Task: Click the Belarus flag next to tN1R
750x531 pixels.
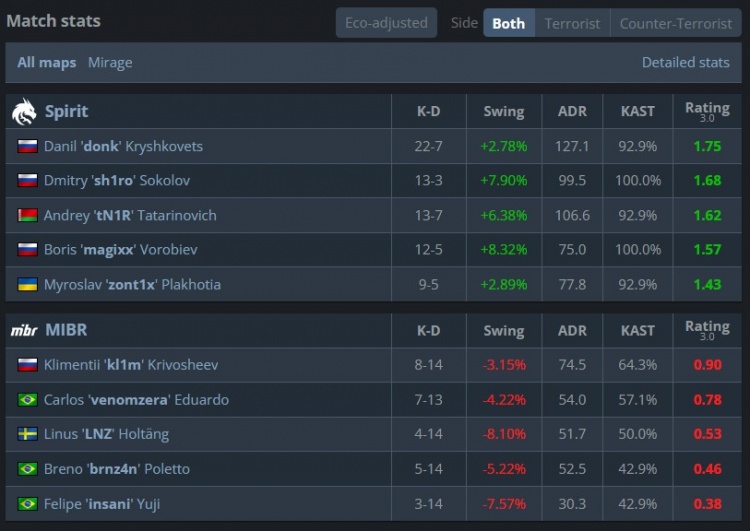Action: pos(27,215)
